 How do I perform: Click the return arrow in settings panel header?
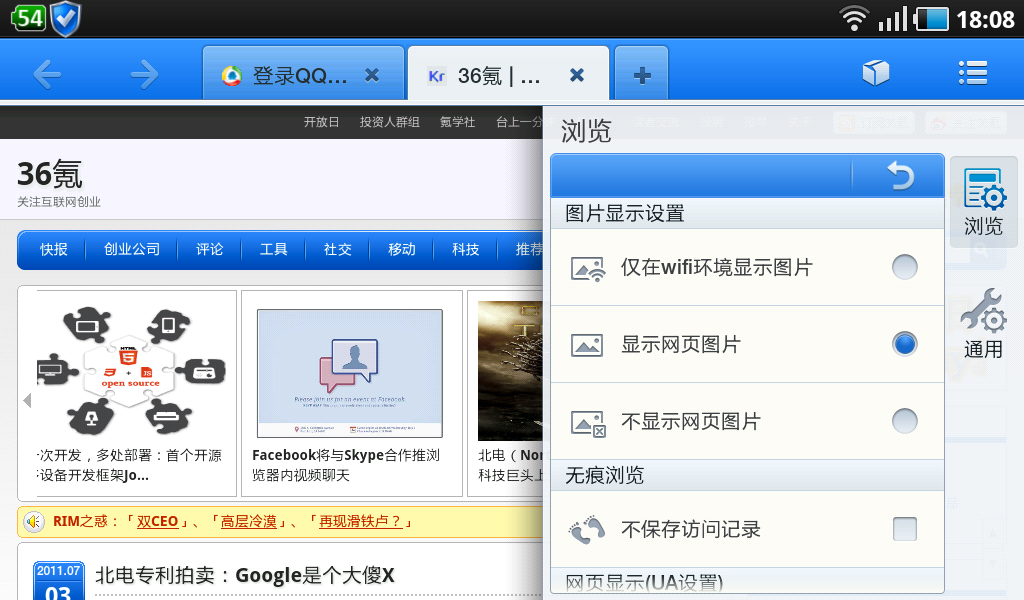click(x=900, y=176)
